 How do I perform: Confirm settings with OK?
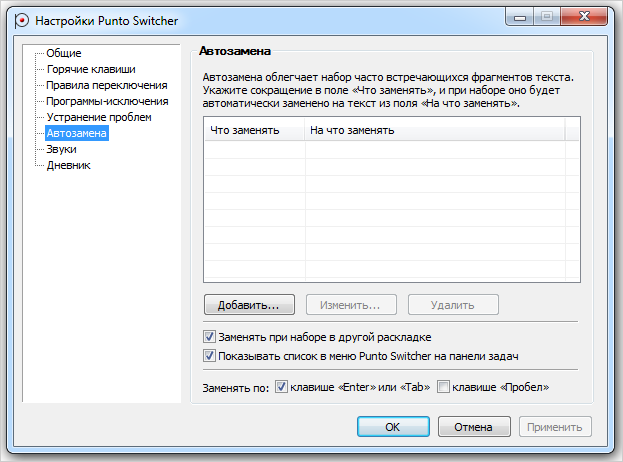(x=393, y=427)
